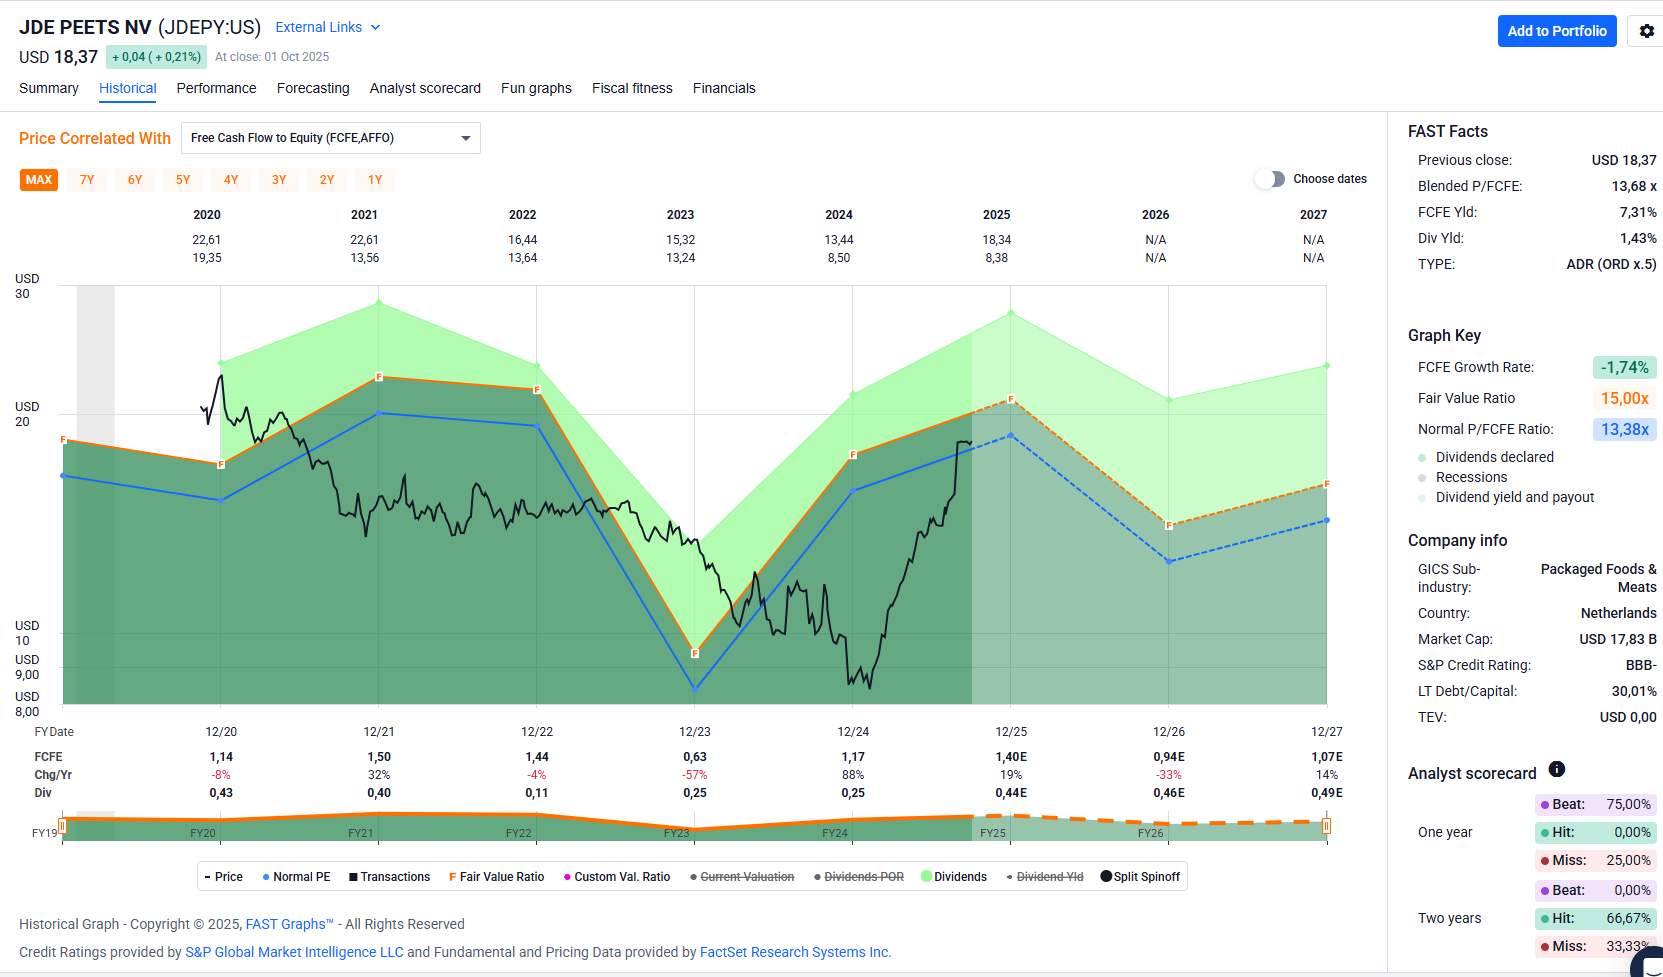Viewport: 1663px width, 977px height.
Task: Click the chat bubble icon in corner
Action: [x=1650, y=964]
